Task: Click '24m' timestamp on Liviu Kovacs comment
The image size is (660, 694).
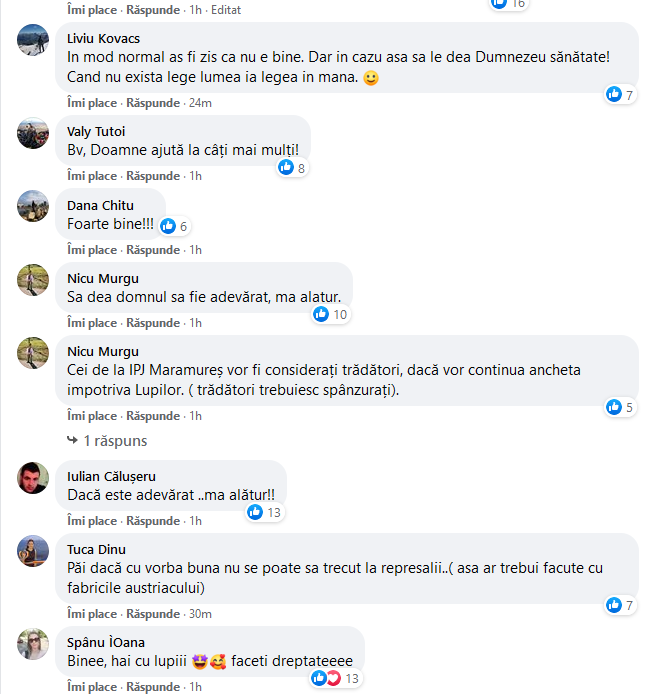Action: (200, 103)
